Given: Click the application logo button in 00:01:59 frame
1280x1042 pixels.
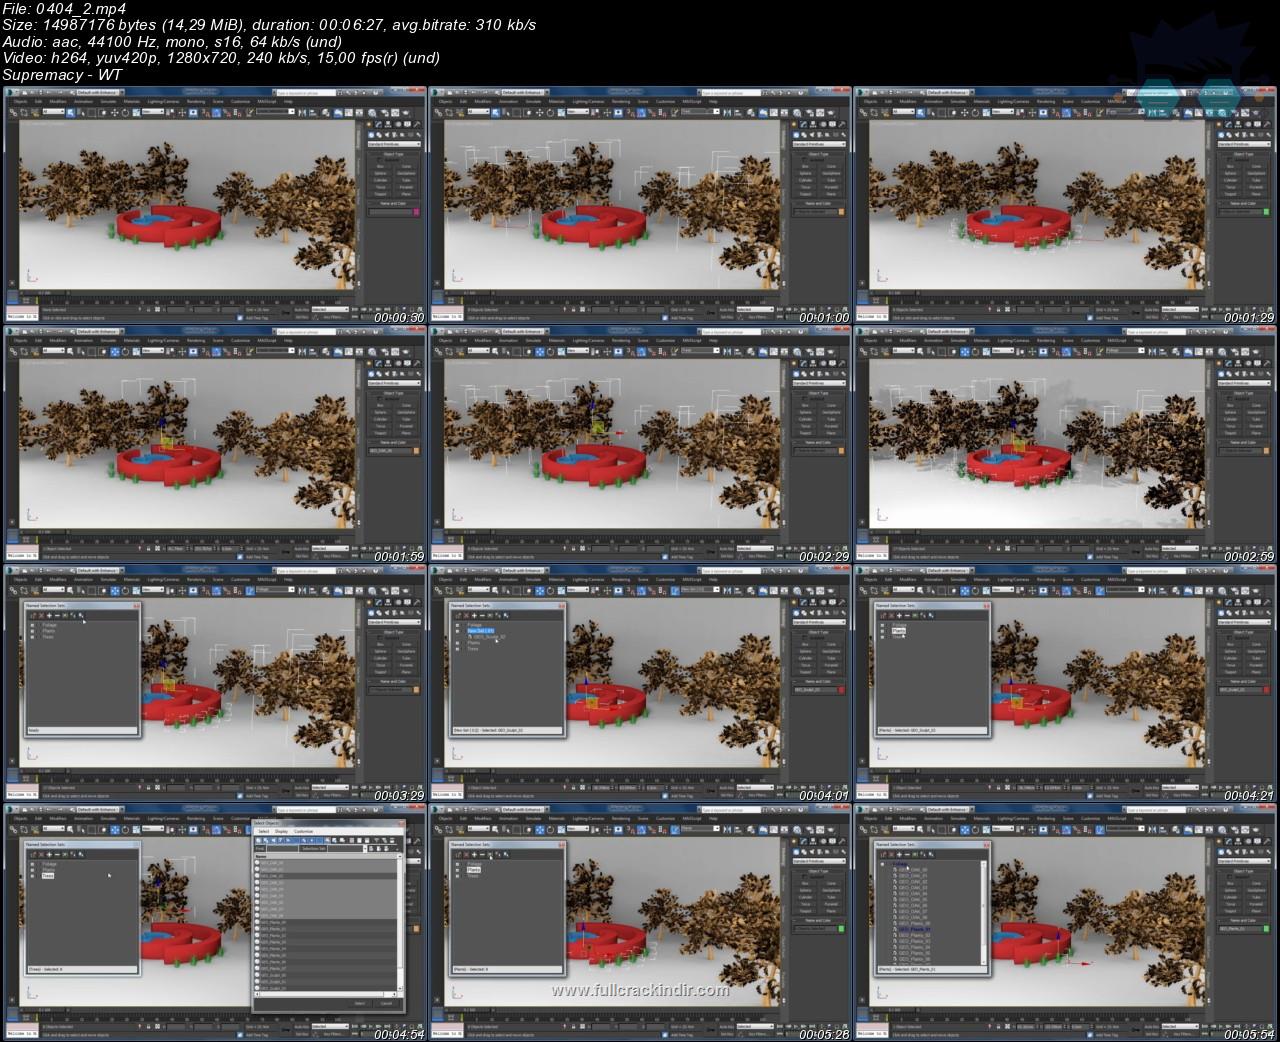Looking at the screenshot, I should [x=10, y=330].
